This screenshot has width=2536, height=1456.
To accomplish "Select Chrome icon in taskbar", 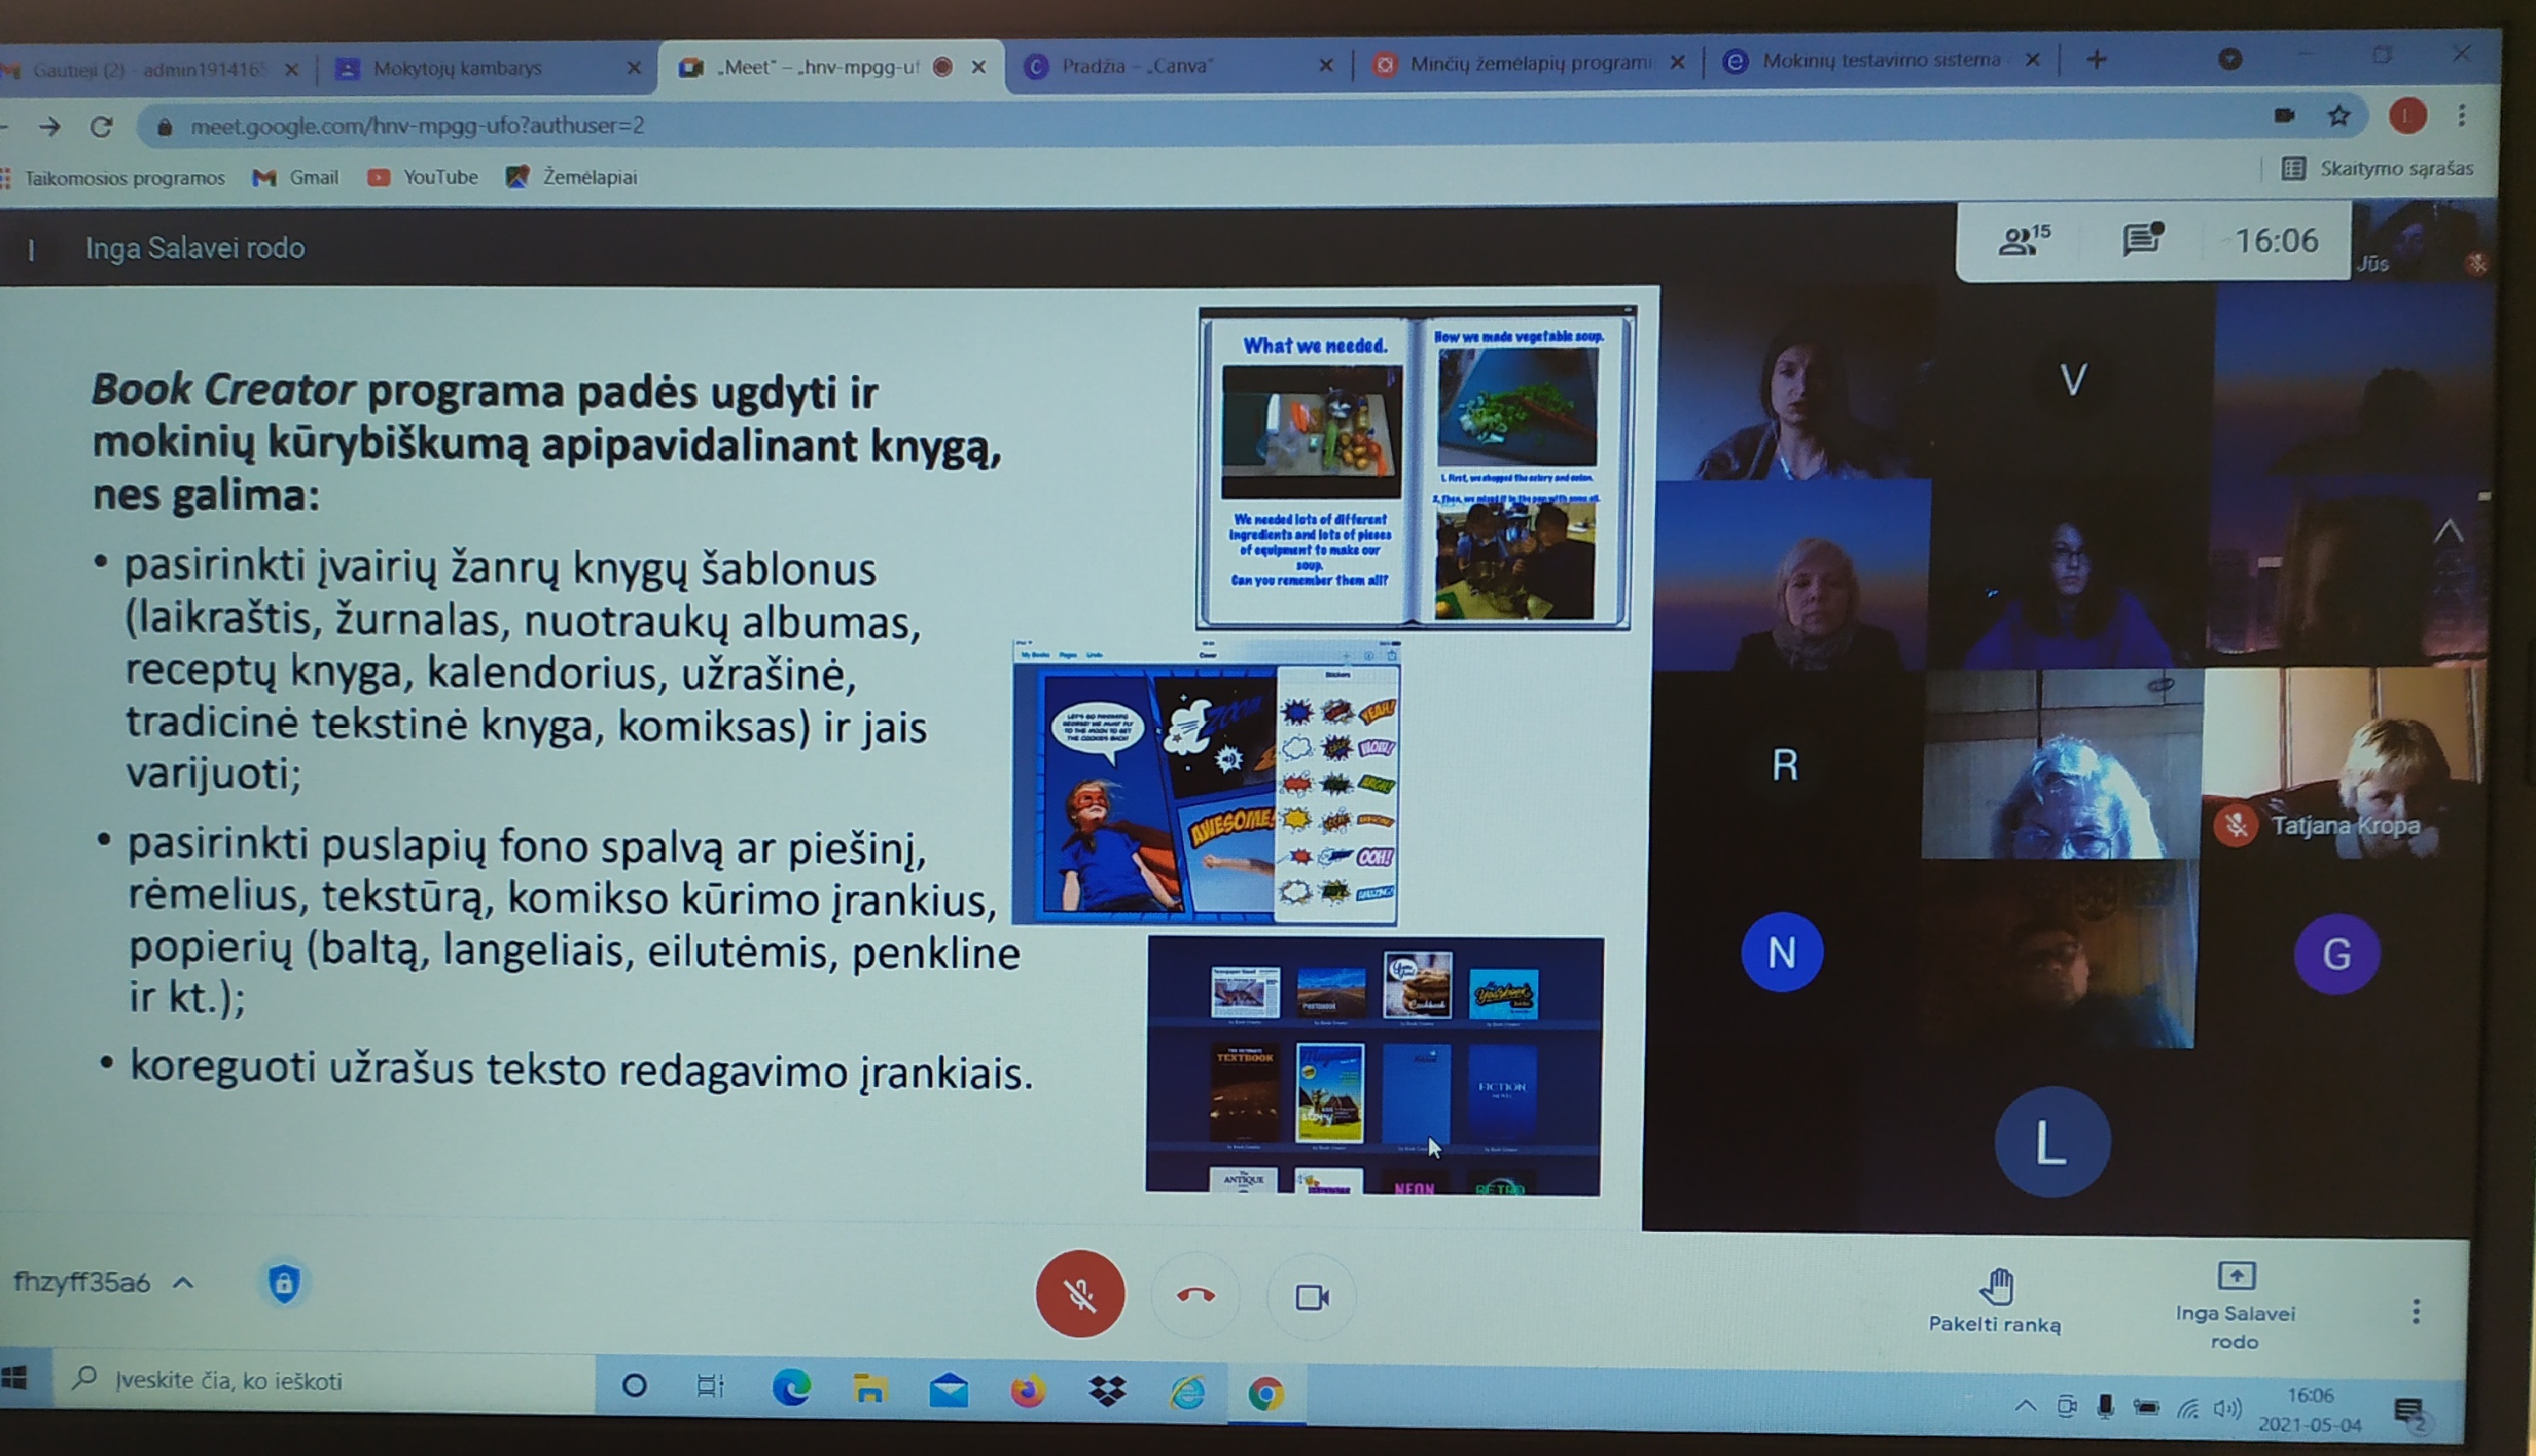I will pyautogui.click(x=1266, y=1393).
